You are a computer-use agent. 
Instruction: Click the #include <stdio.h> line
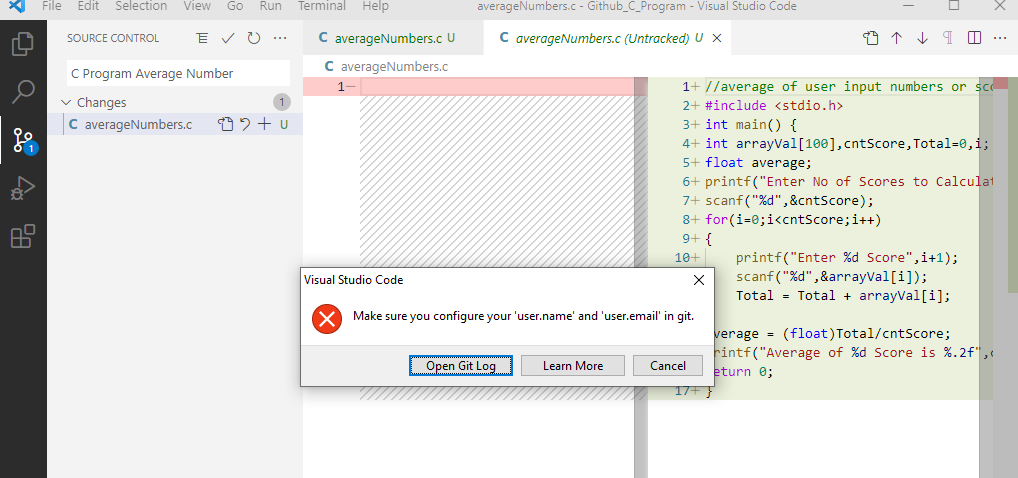pyautogui.click(x=774, y=106)
